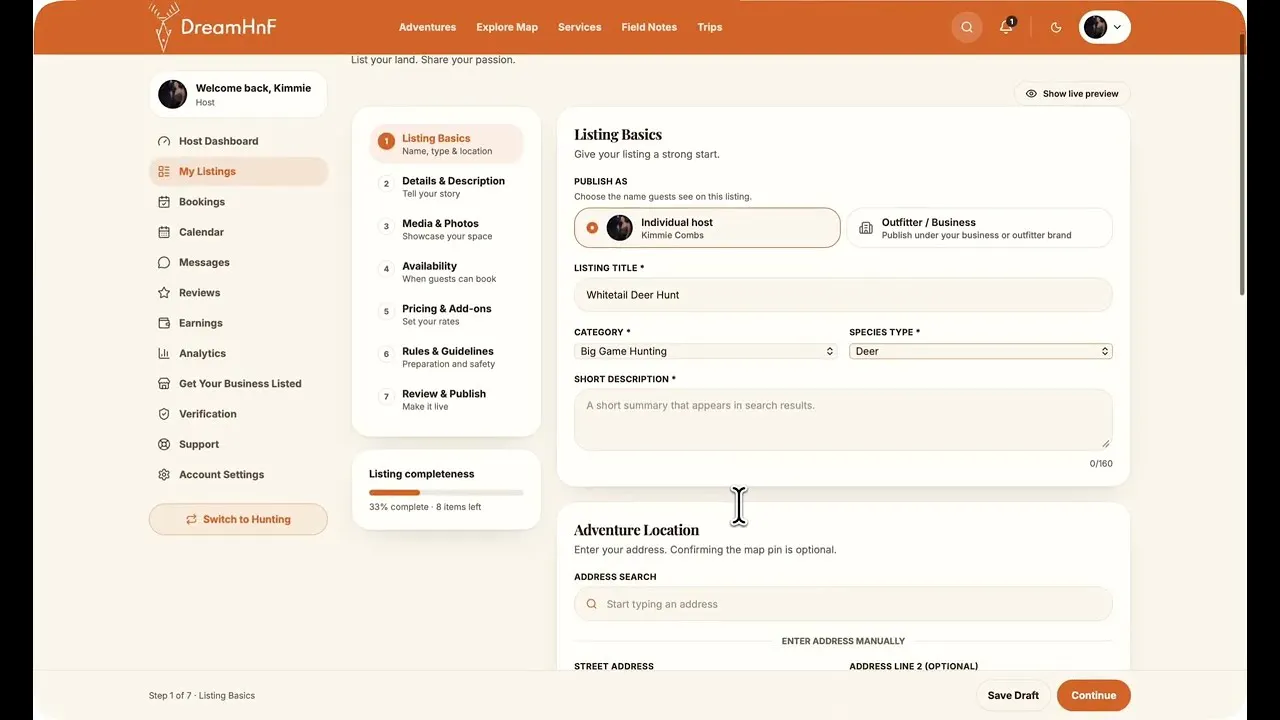Click the Get Your Business Listed storefront icon

click(164, 384)
